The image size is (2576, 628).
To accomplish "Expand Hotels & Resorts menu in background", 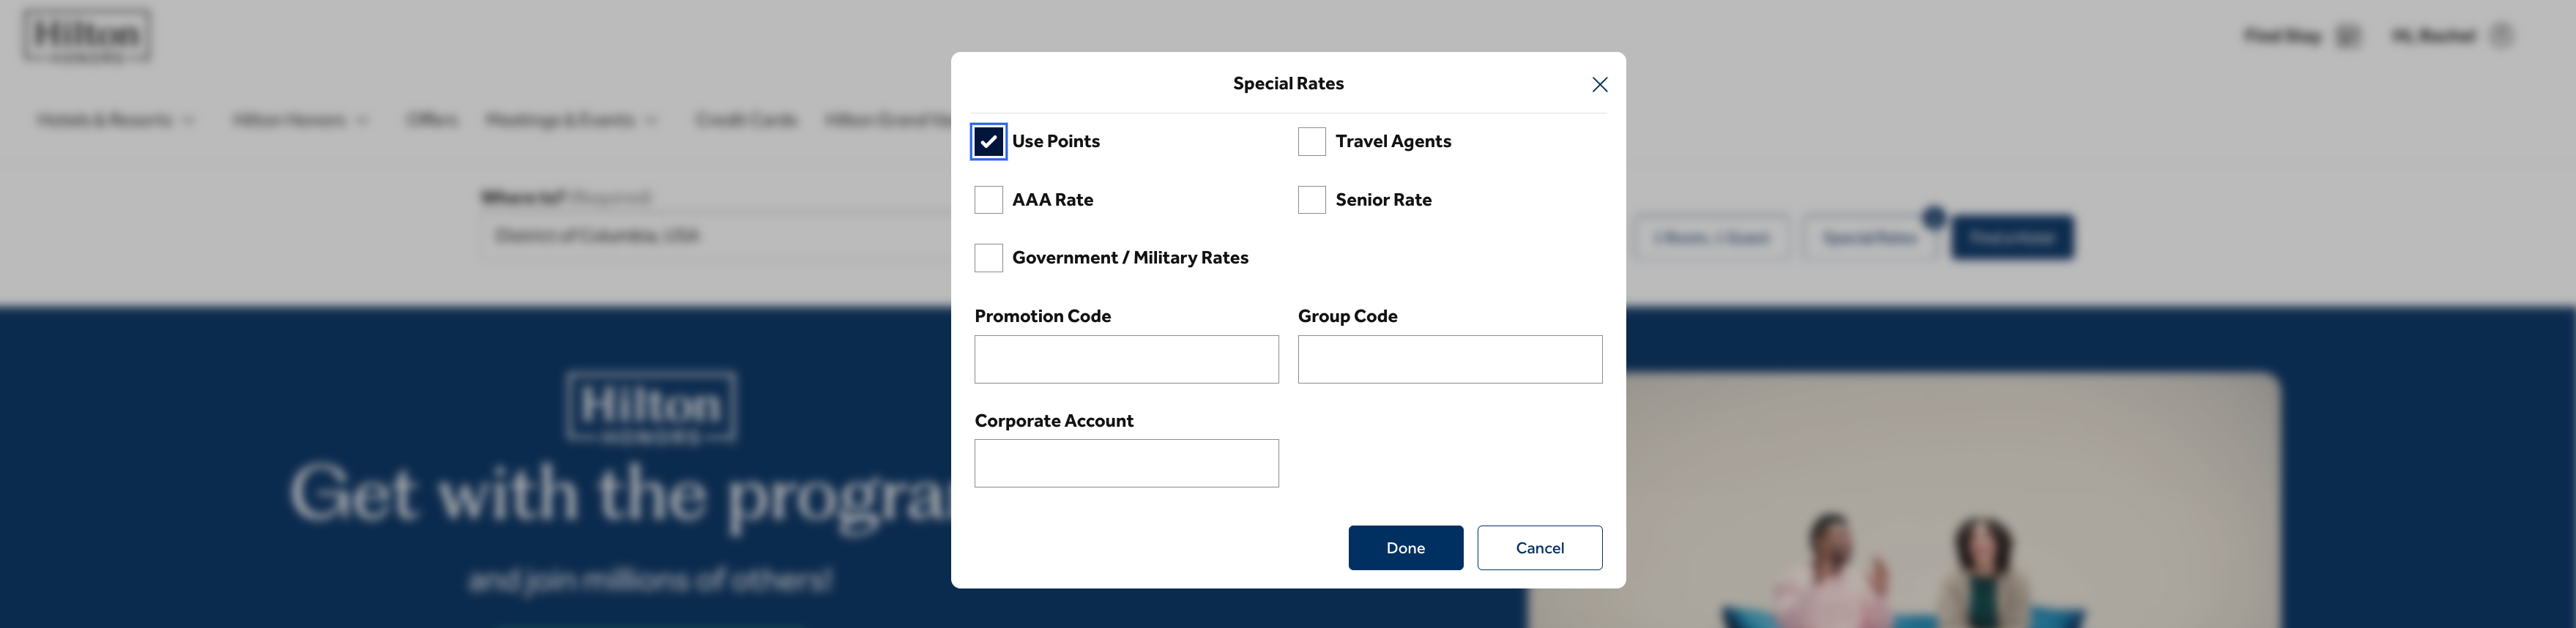I will (116, 121).
